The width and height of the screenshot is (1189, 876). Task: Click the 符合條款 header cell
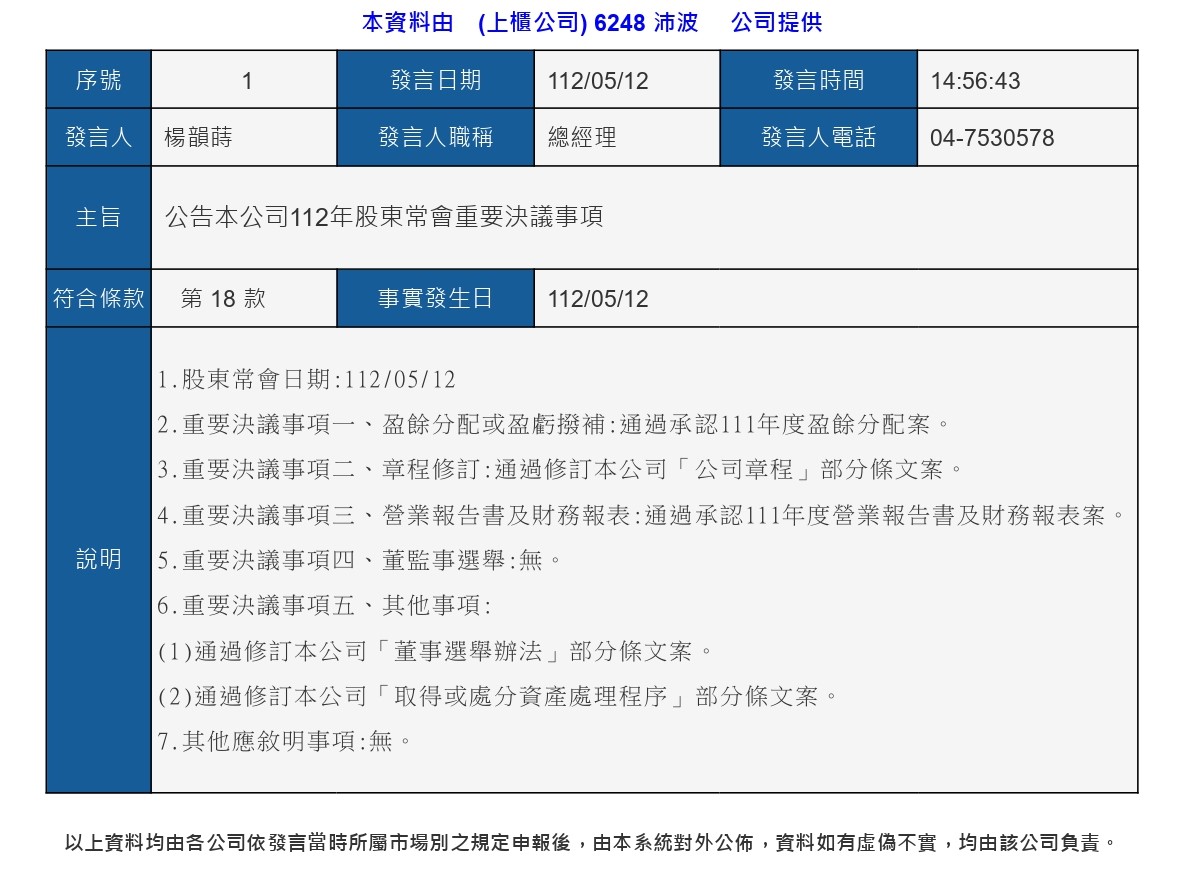[x=99, y=298]
